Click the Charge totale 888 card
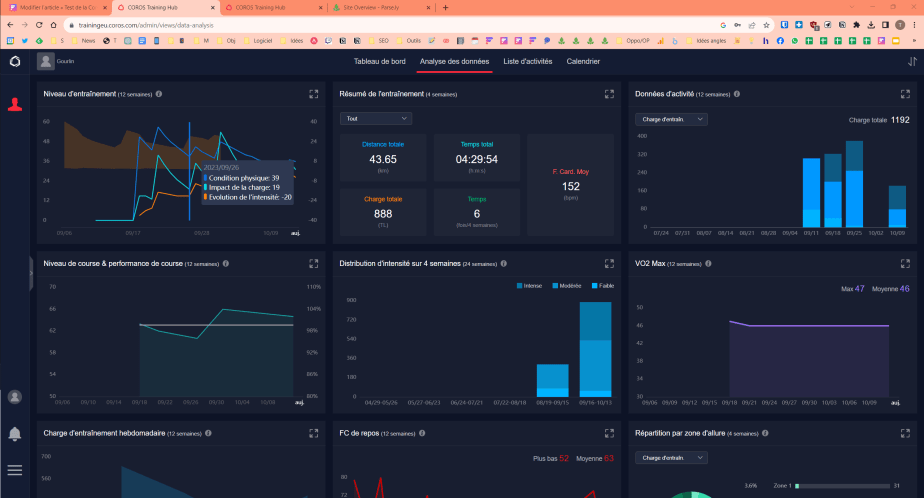 point(383,212)
